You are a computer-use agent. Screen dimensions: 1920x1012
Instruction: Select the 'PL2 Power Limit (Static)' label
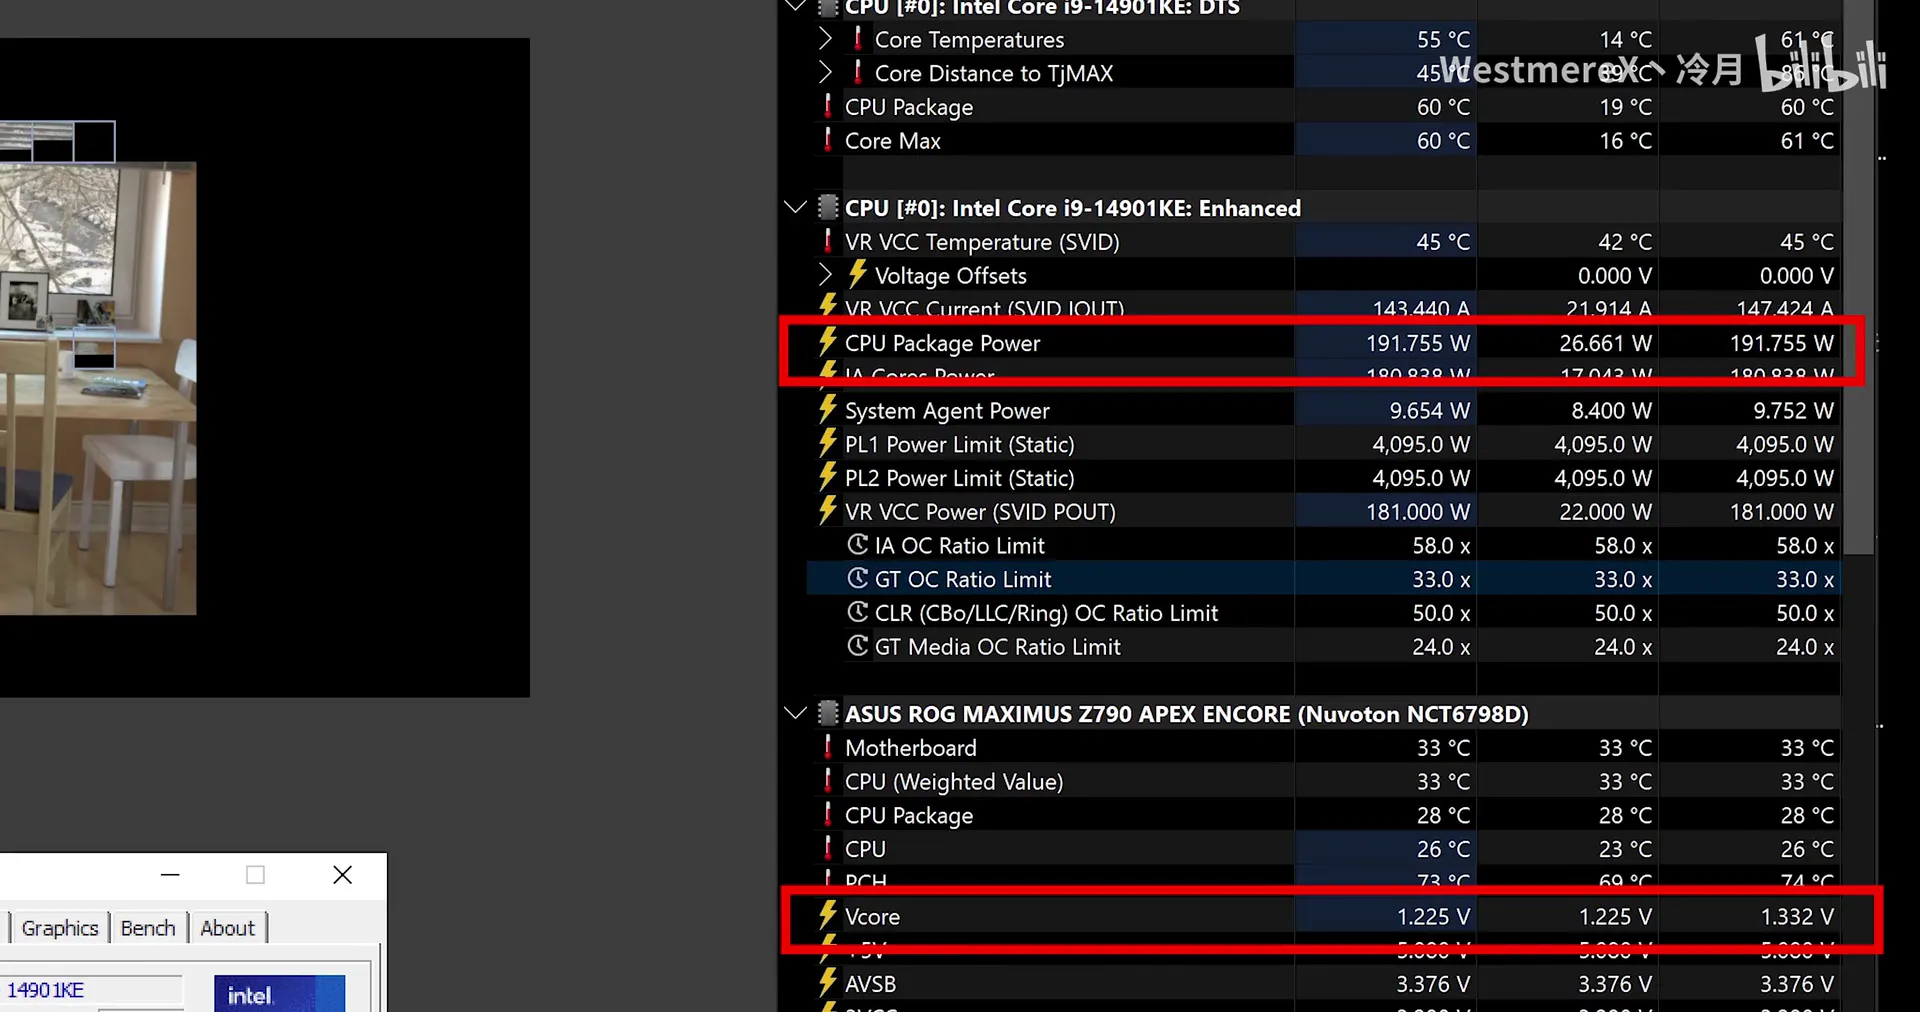[x=960, y=478]
